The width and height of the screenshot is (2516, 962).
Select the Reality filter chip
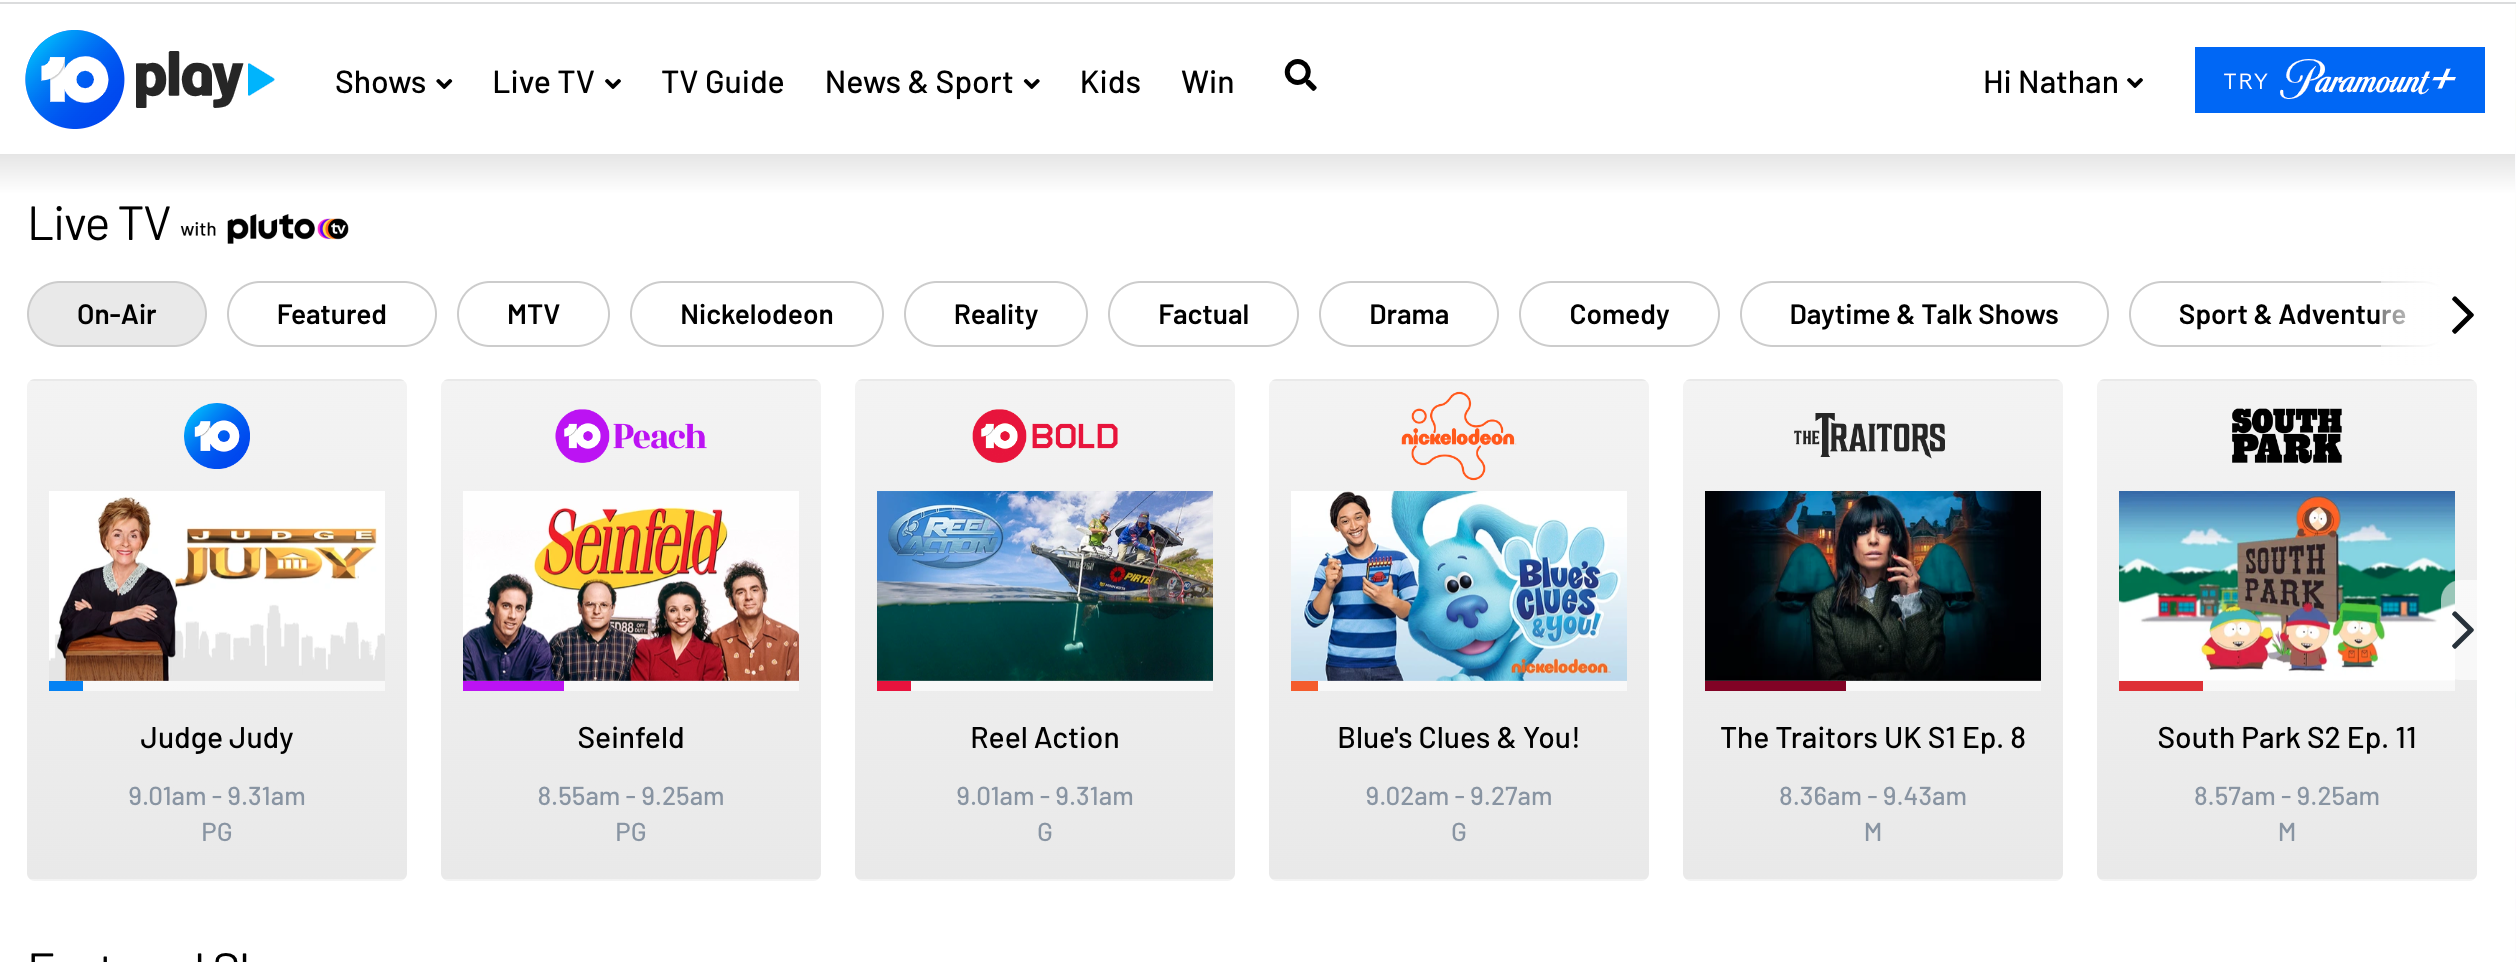pyautogui.click(x=996, y=314)
